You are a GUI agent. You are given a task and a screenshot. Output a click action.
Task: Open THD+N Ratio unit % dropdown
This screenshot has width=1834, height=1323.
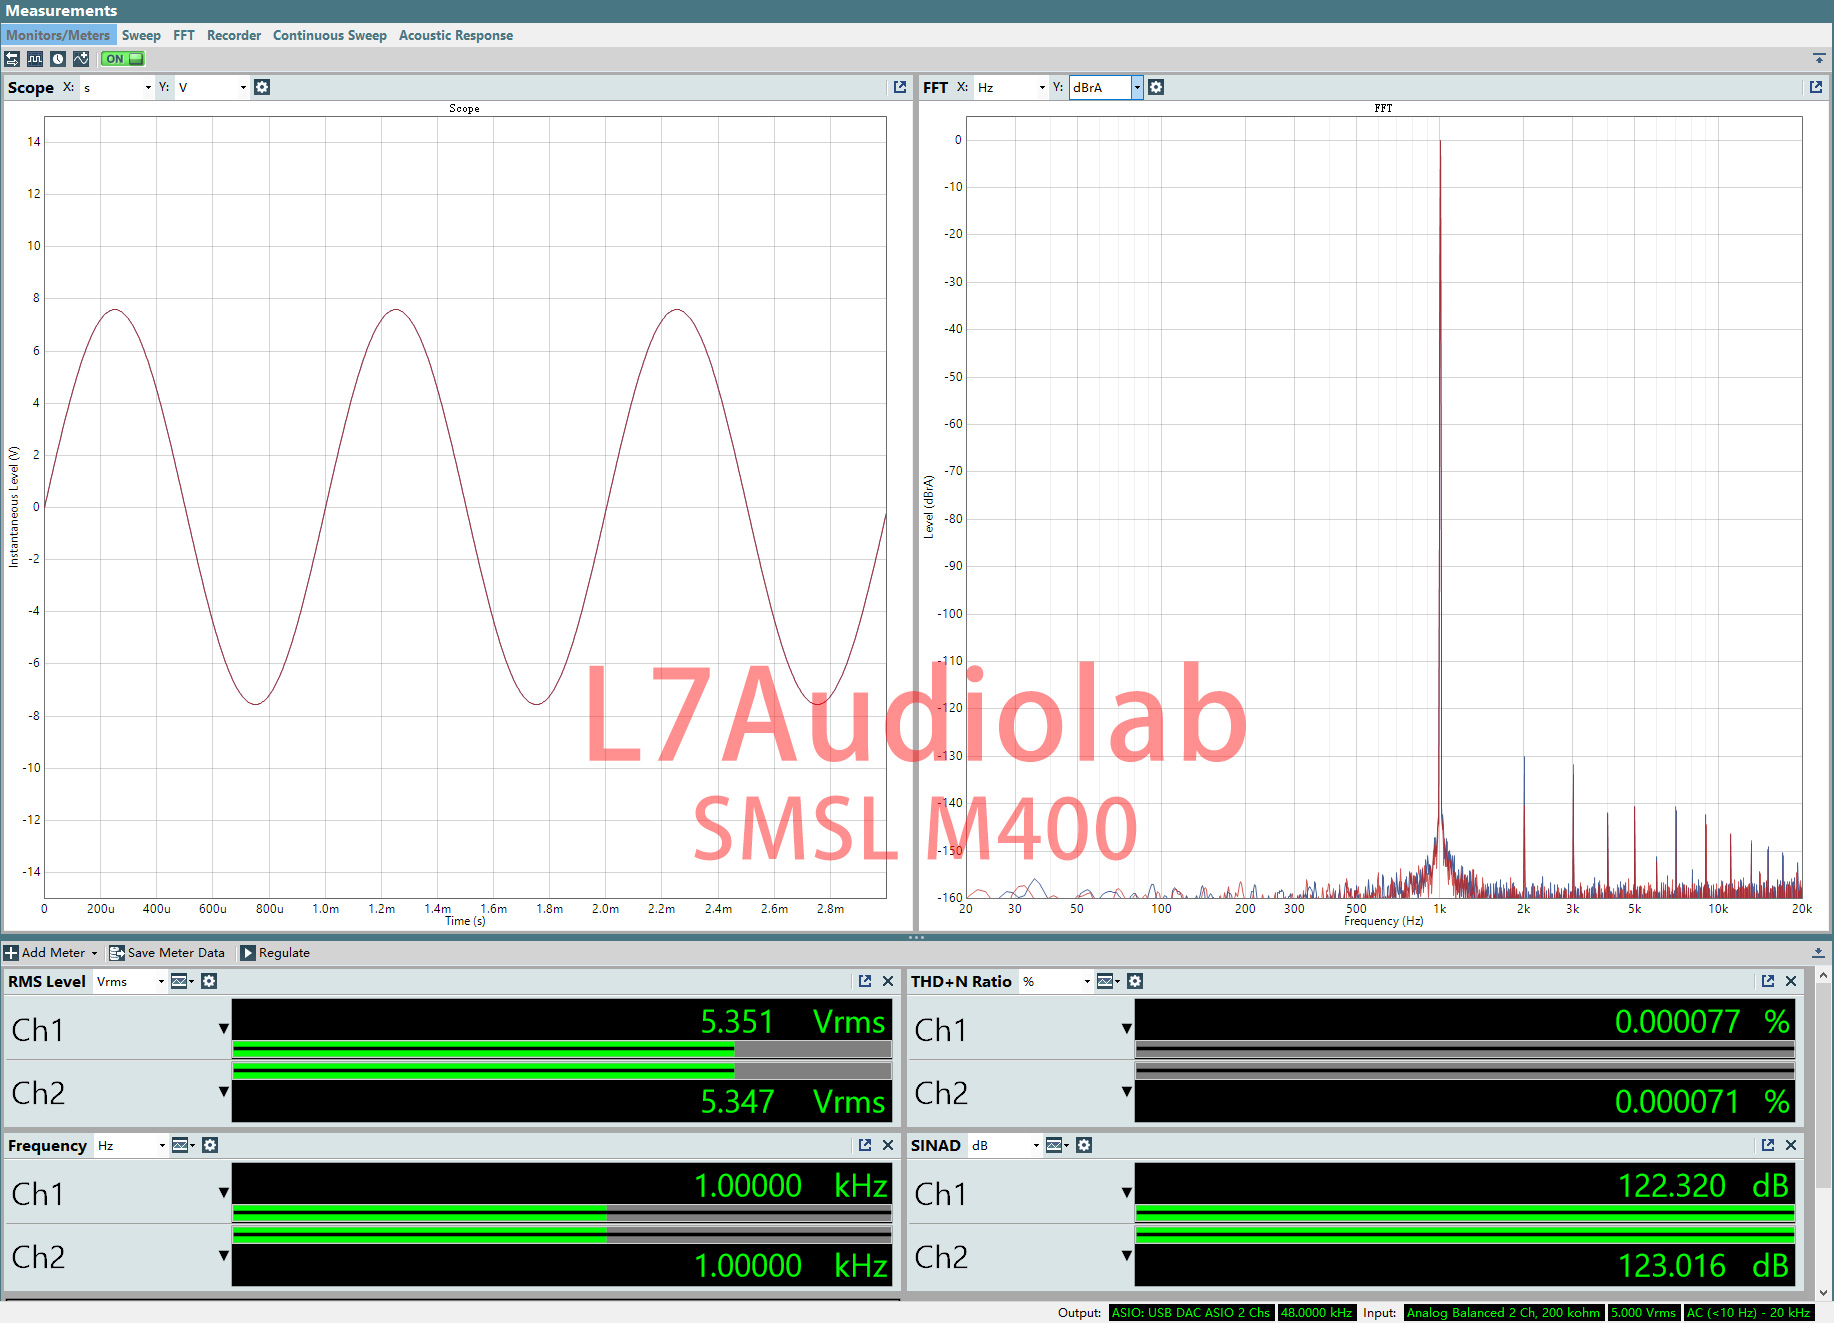1056,981
